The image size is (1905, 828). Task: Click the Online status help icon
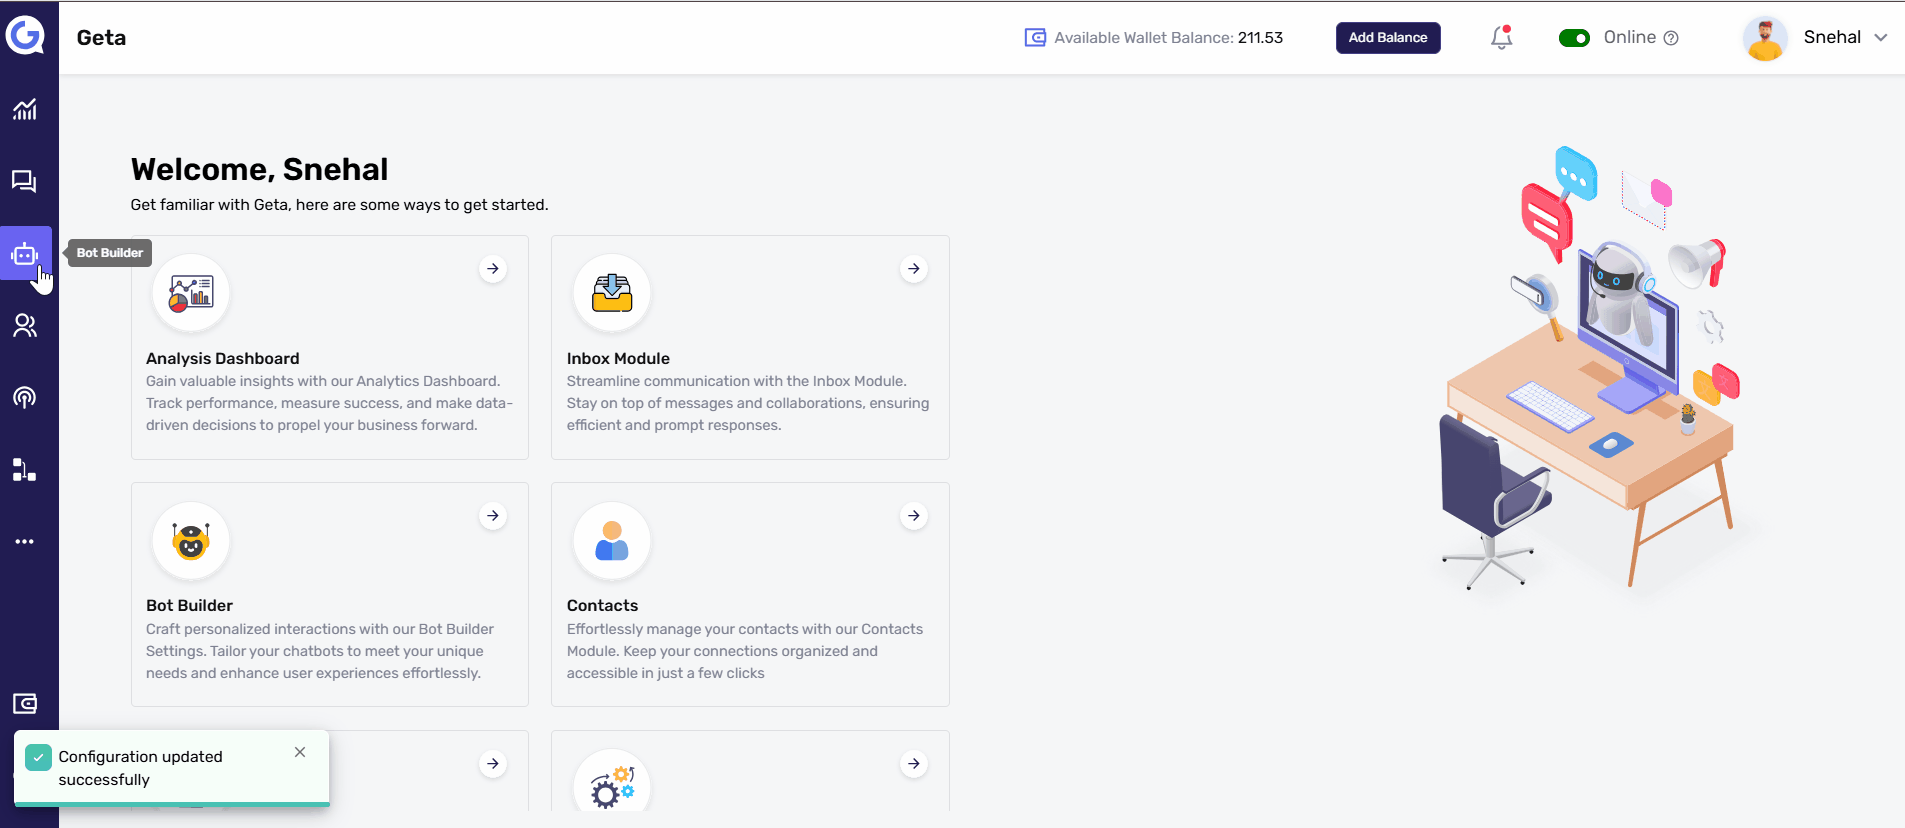[1671, 38]
